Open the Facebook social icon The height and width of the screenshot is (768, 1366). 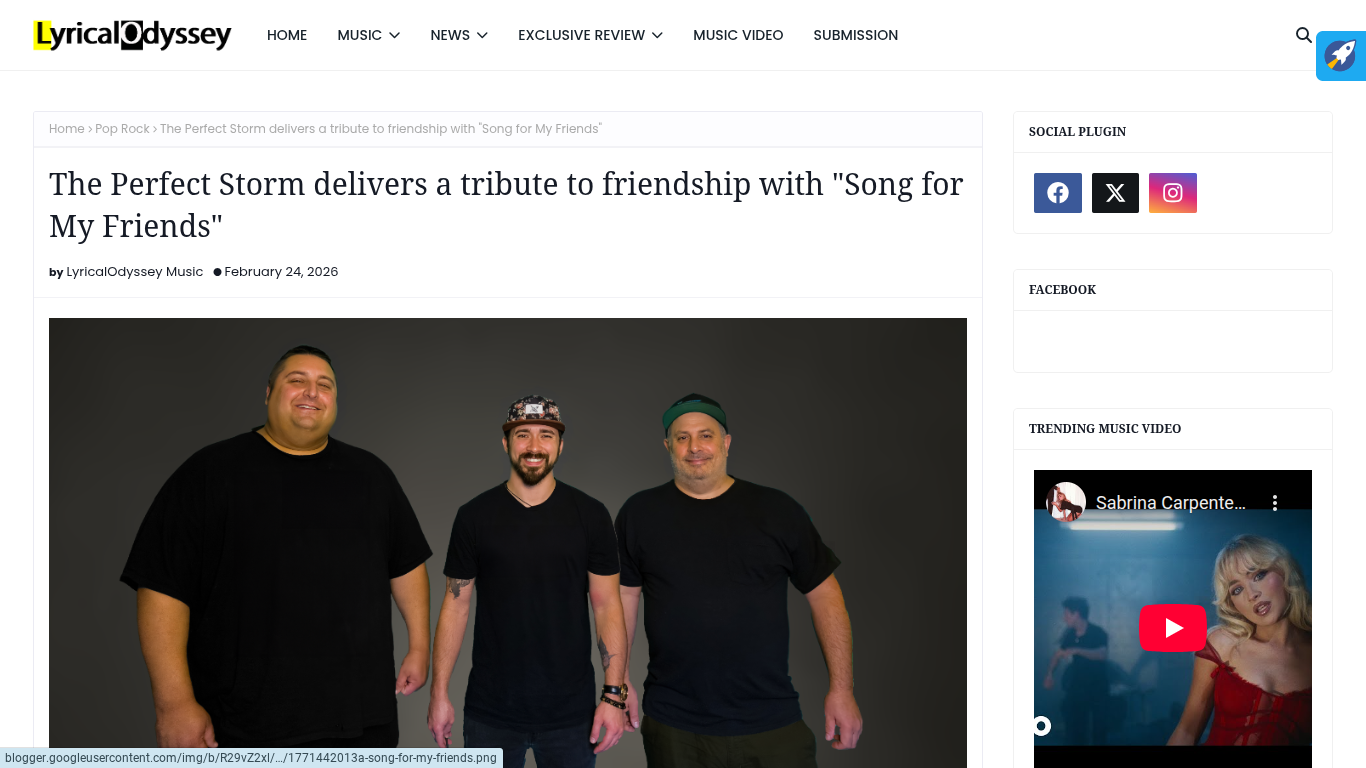1058,193
